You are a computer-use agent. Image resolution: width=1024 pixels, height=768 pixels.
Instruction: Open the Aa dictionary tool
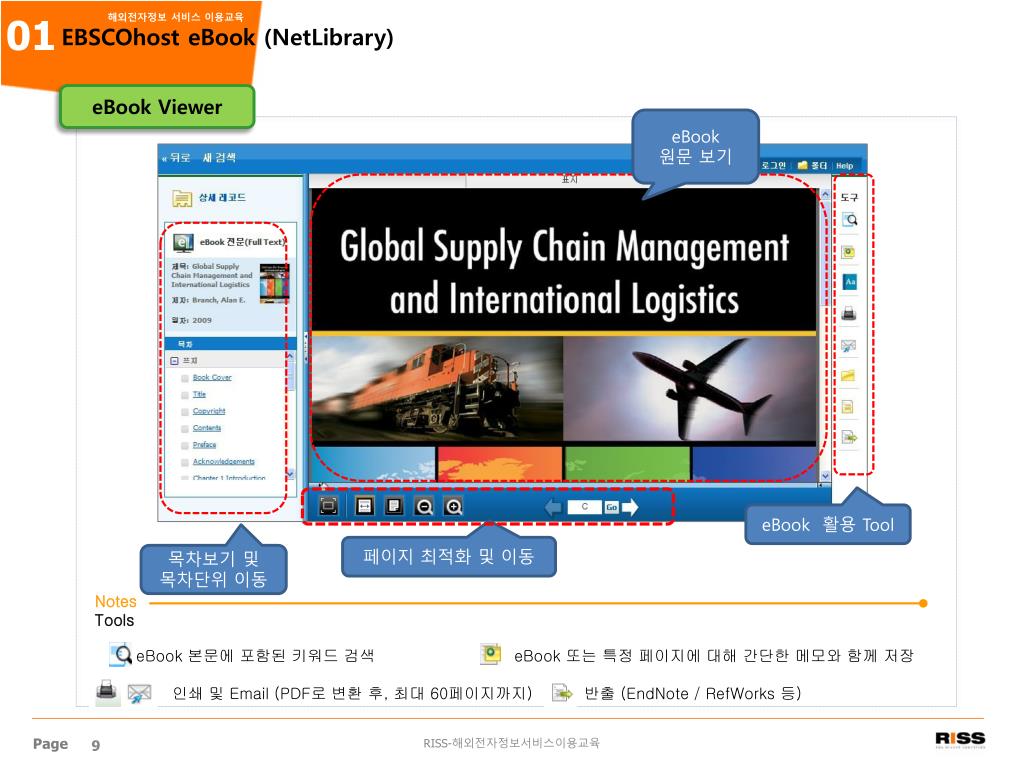pyautogui.click(x=849, y=282)
